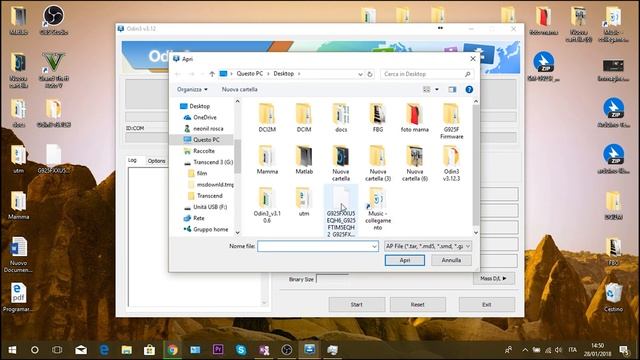Expand the address bar history dropdown
Image resolution: width=640 pixels, height=360 pixels.
click(360, 74)
